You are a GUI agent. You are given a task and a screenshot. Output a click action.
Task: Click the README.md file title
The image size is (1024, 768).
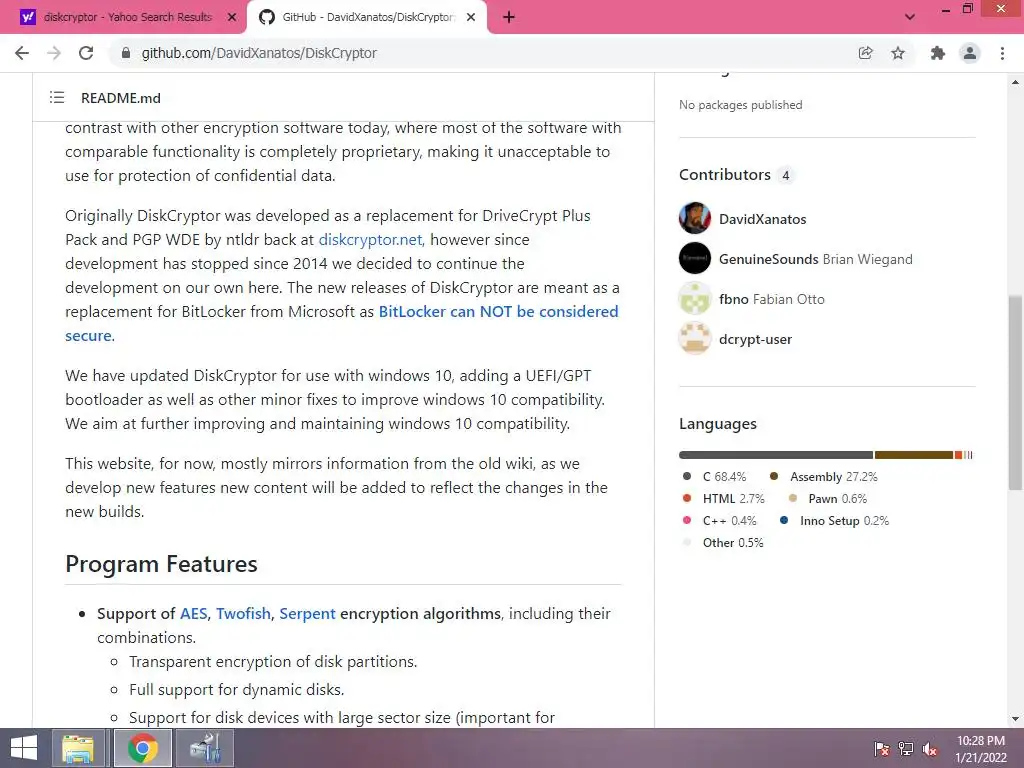pyautogui.click(x=121, y=98)
